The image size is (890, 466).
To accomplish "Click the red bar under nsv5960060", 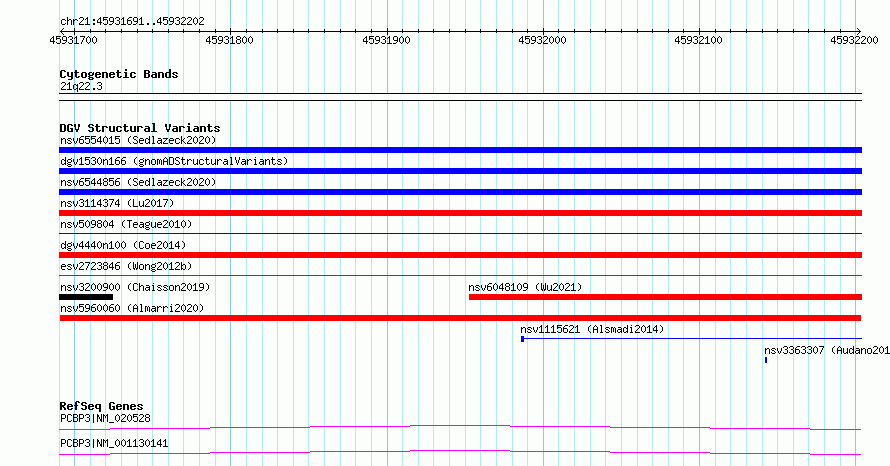I will (x=460, y=318).
